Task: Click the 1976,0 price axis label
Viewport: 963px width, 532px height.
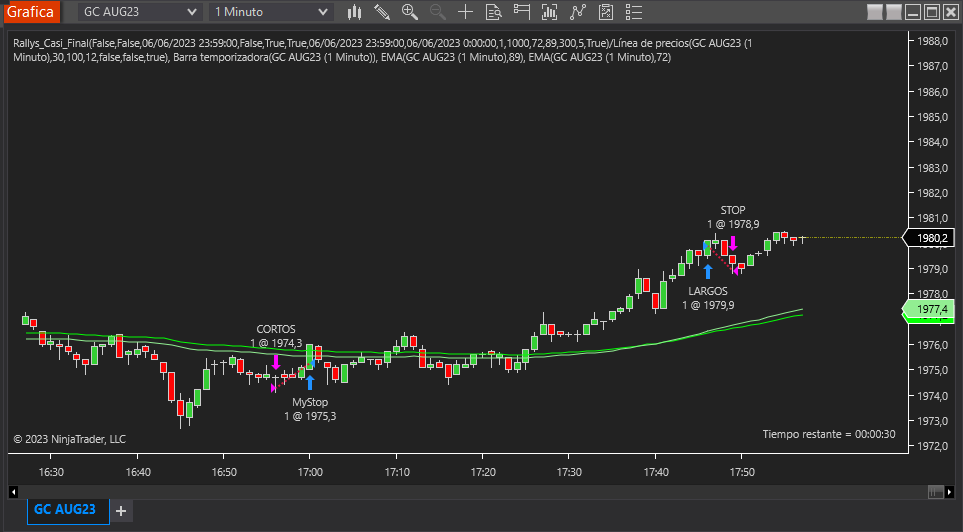Action: pyautogui.click(x=932, y=345)
